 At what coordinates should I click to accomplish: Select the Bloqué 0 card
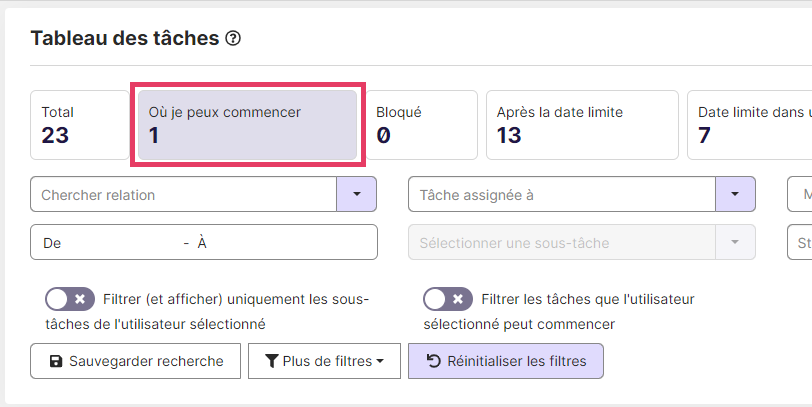(422, 125)
